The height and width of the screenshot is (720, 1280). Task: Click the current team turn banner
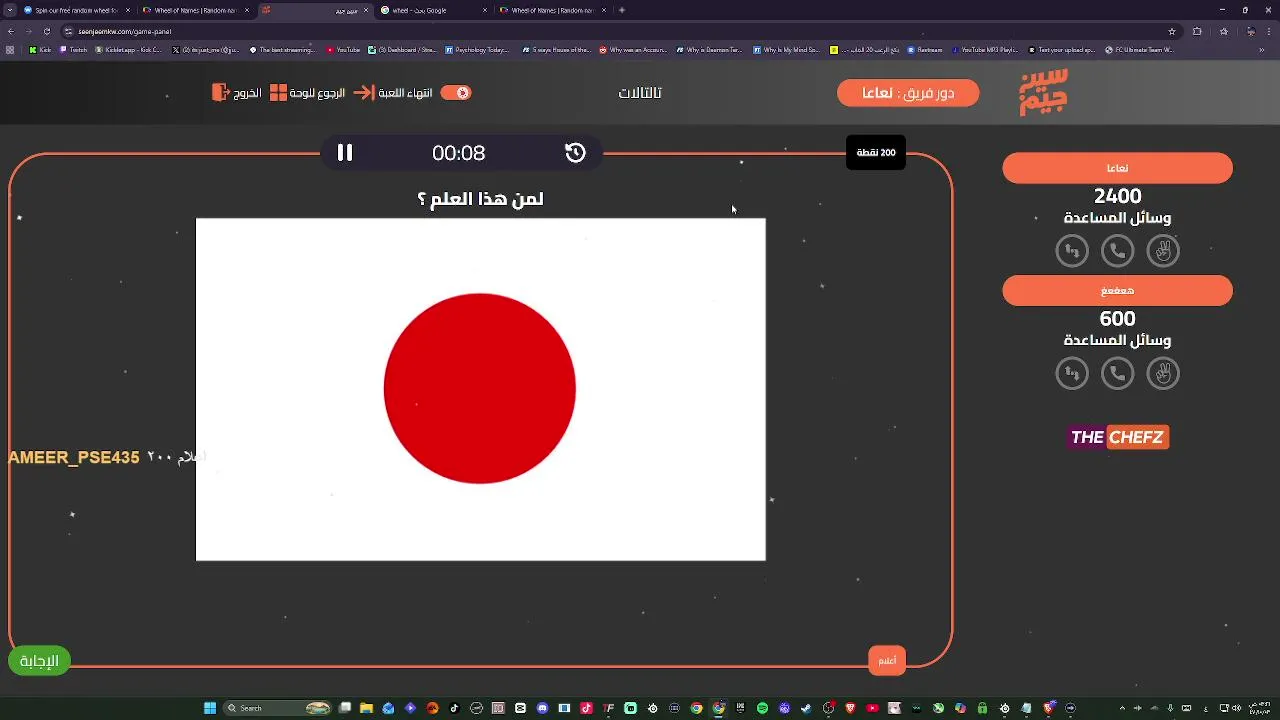pos(908,93)
